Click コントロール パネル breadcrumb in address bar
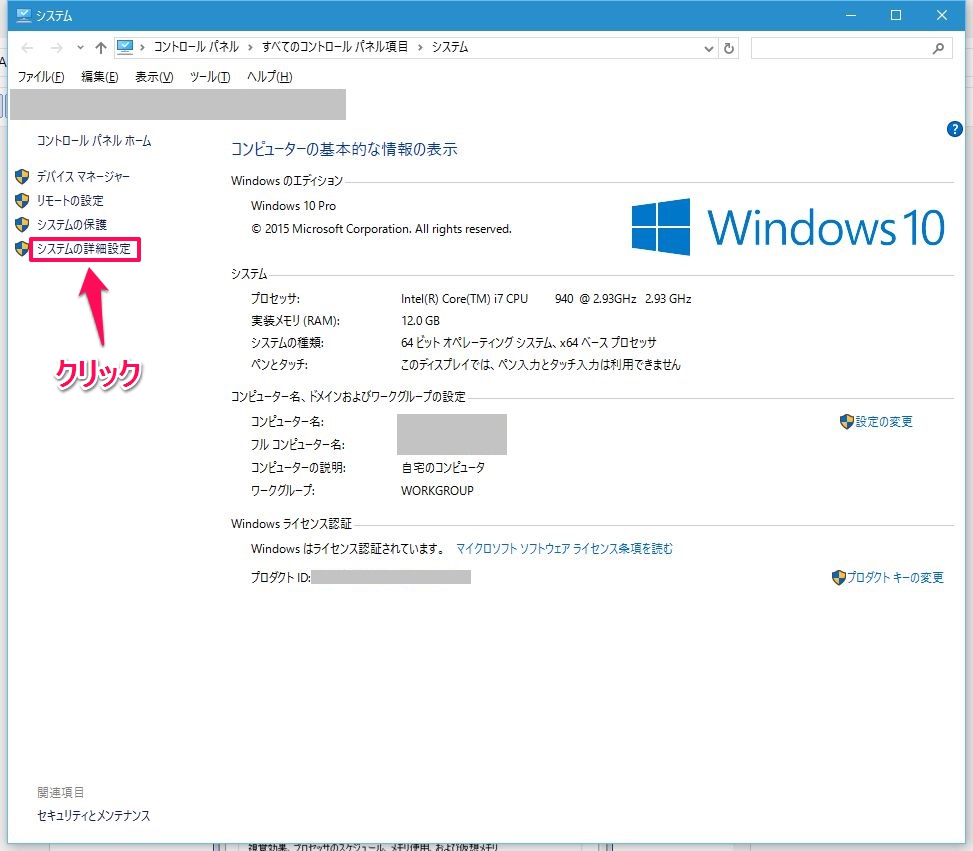Screen dimensions: 973x851 tap(196, 47)
